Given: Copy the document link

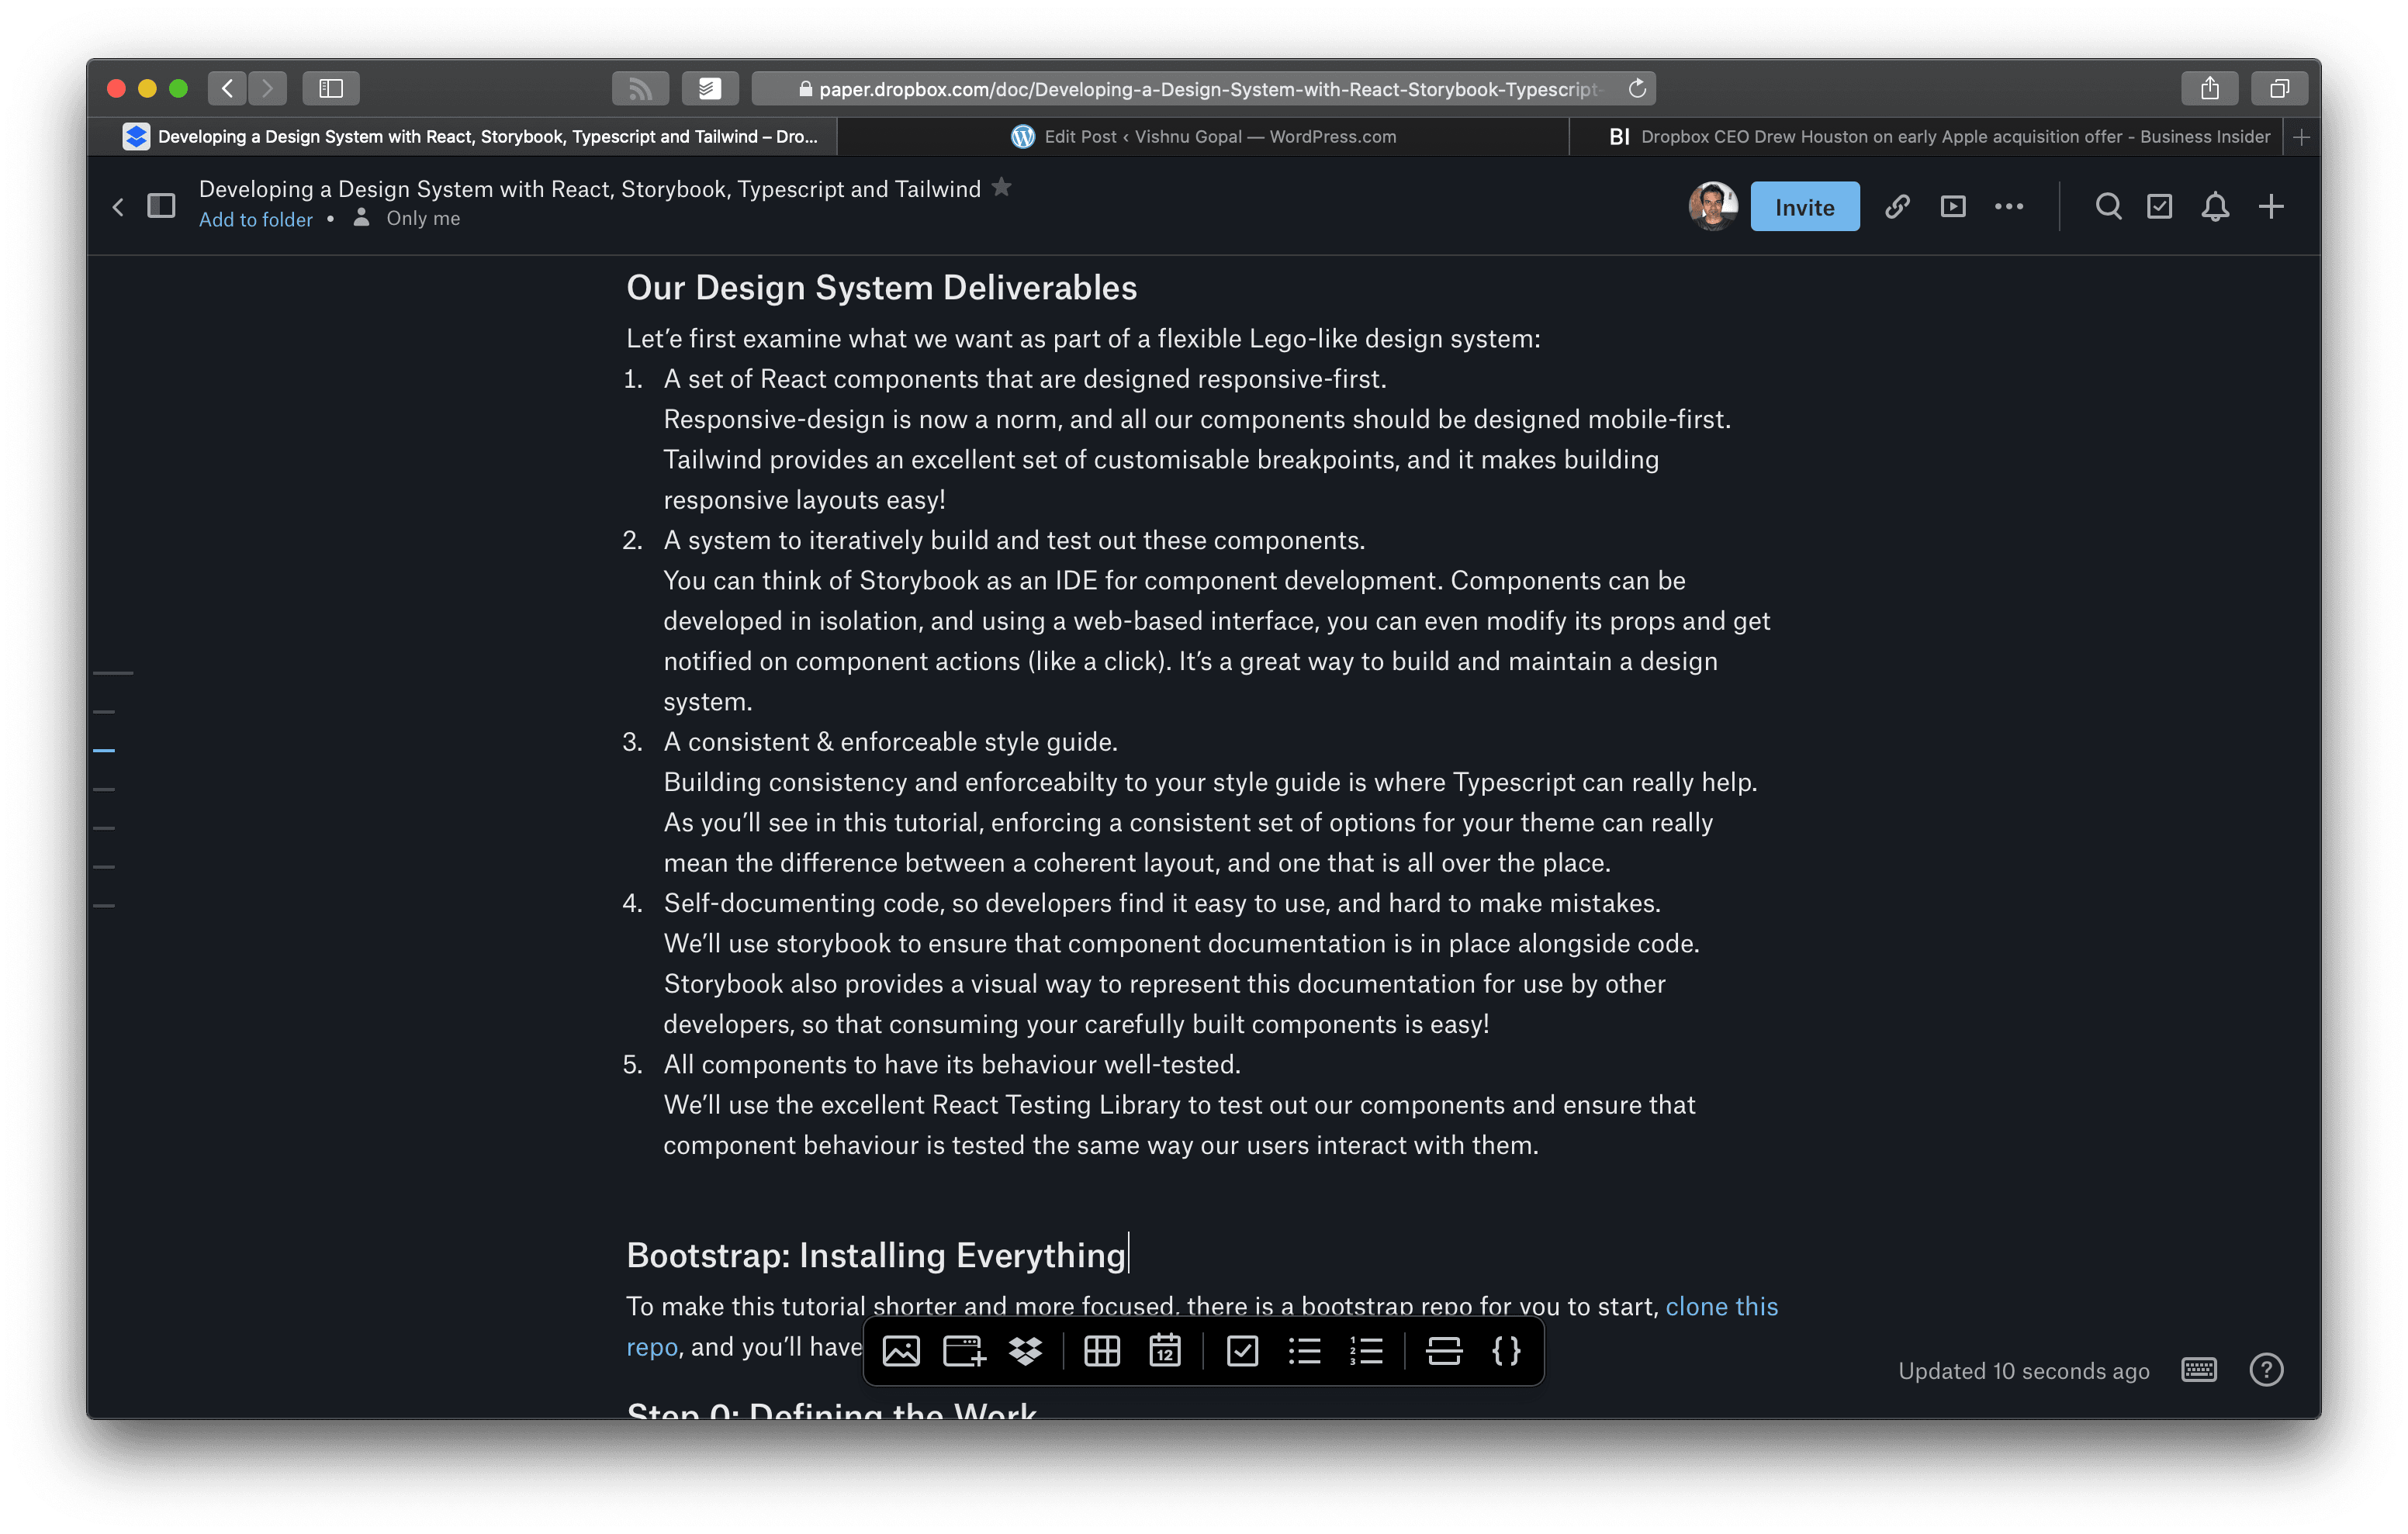Looking at the screenshot, I should pyautogui.click(x=1897, y=207).
